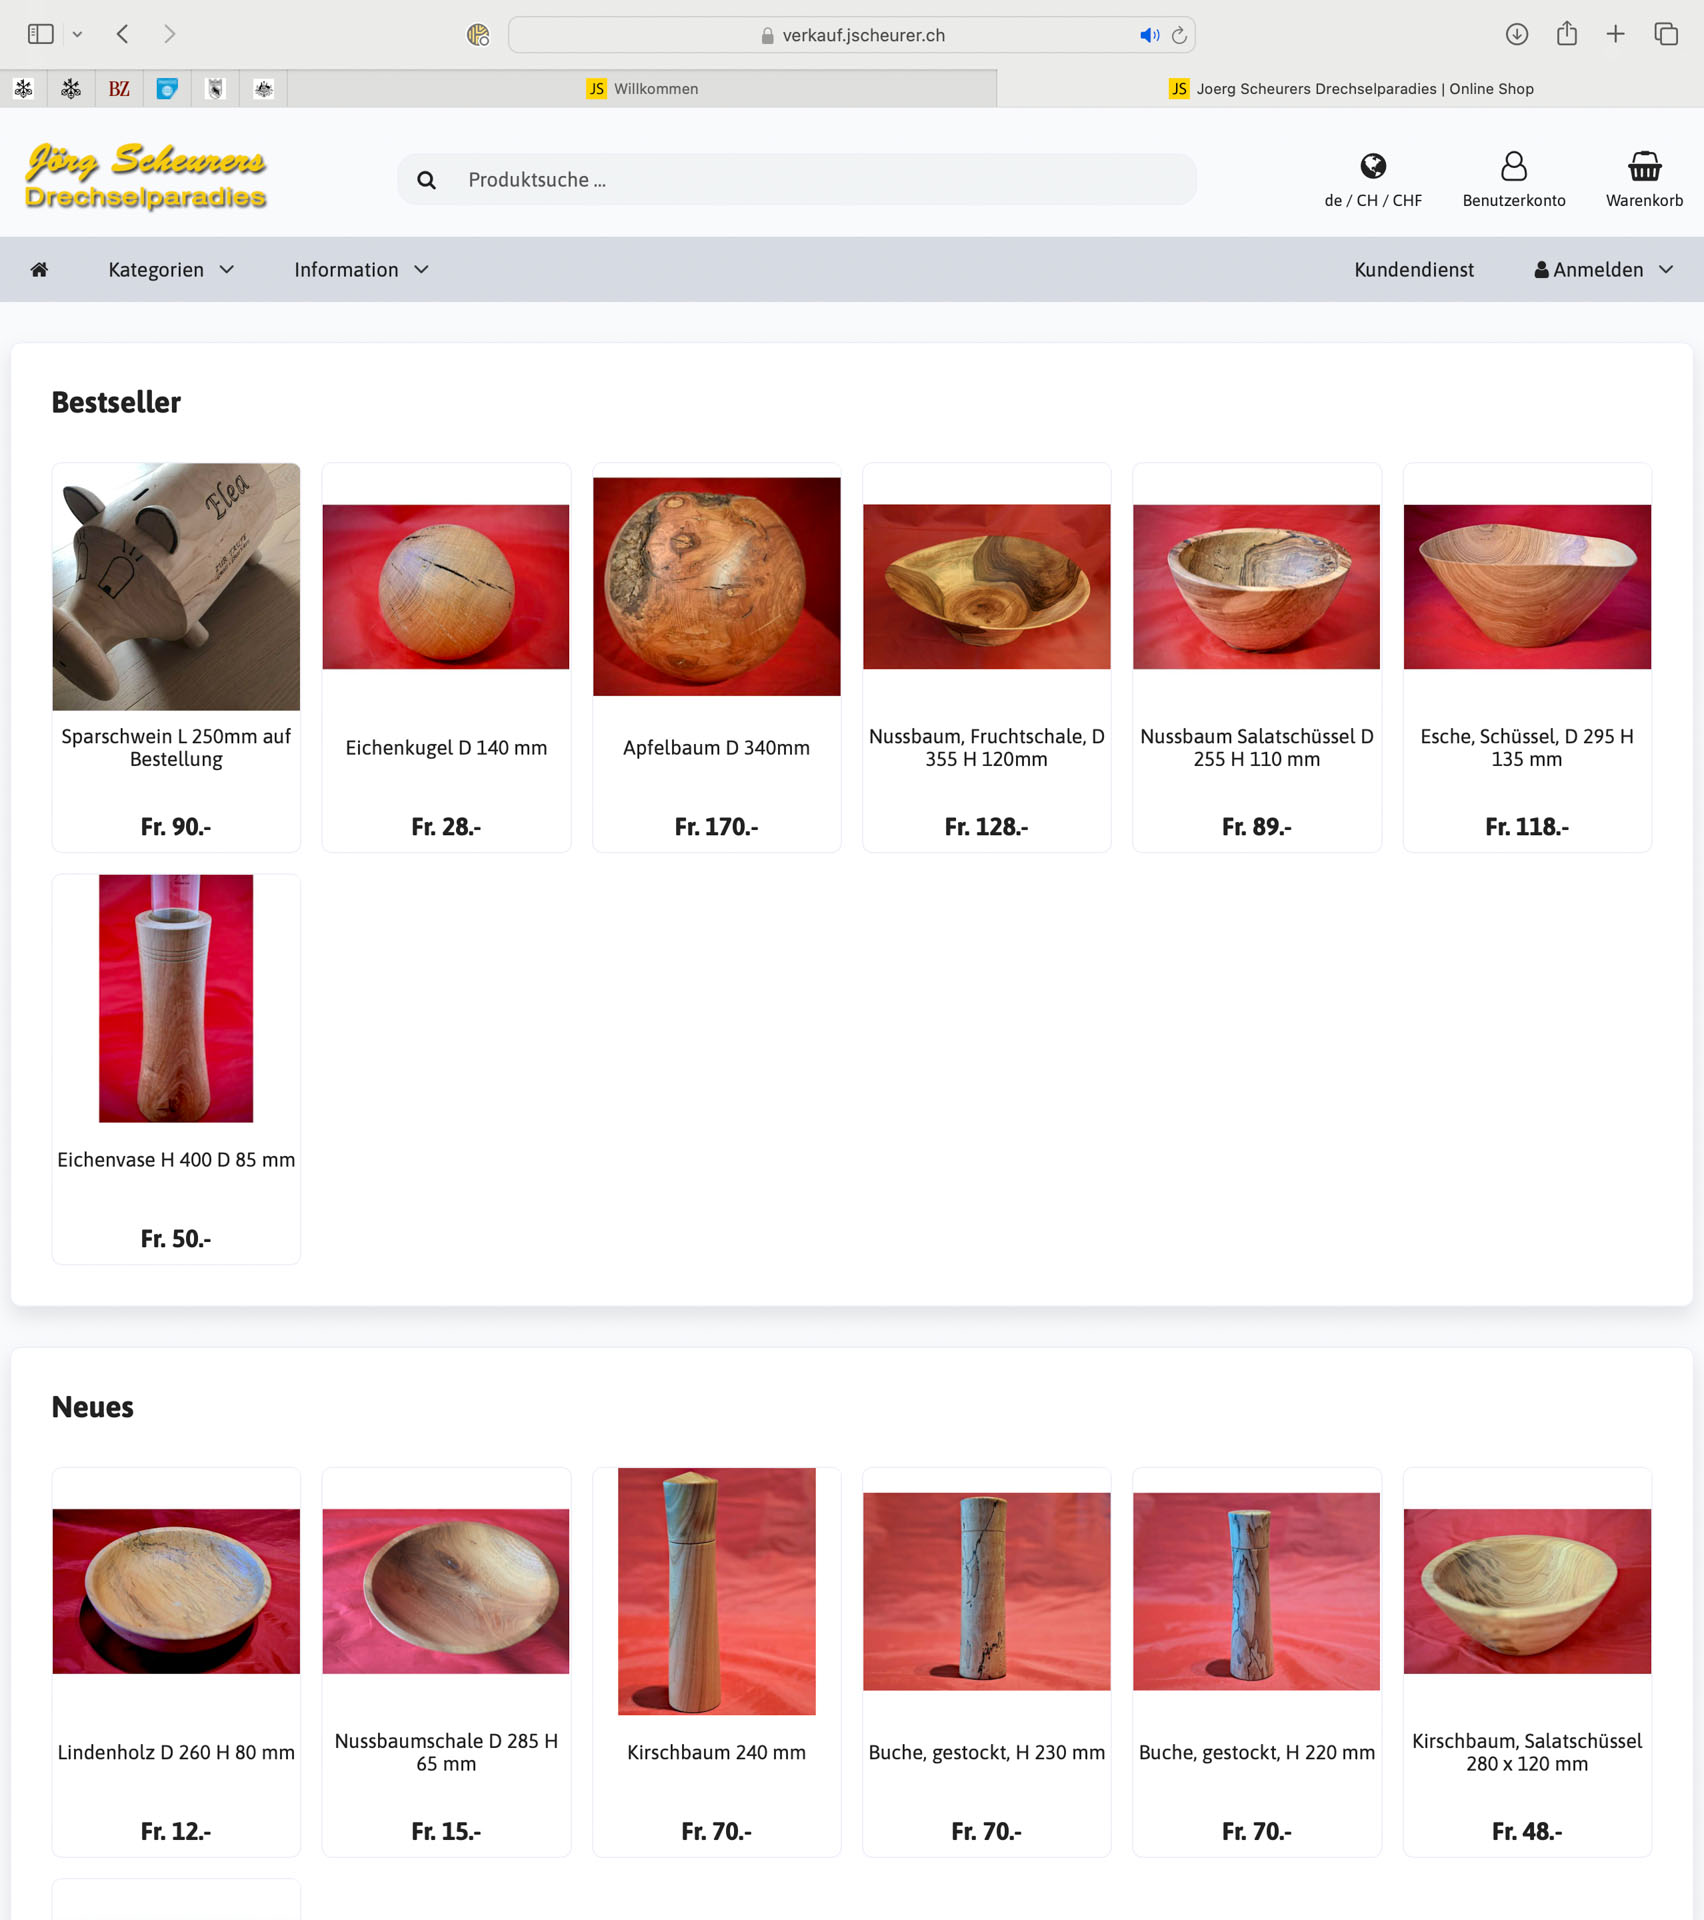View Kirschbaum 240 mm mill image
1704x1920 pixels.
click(x=717, y=1592)
